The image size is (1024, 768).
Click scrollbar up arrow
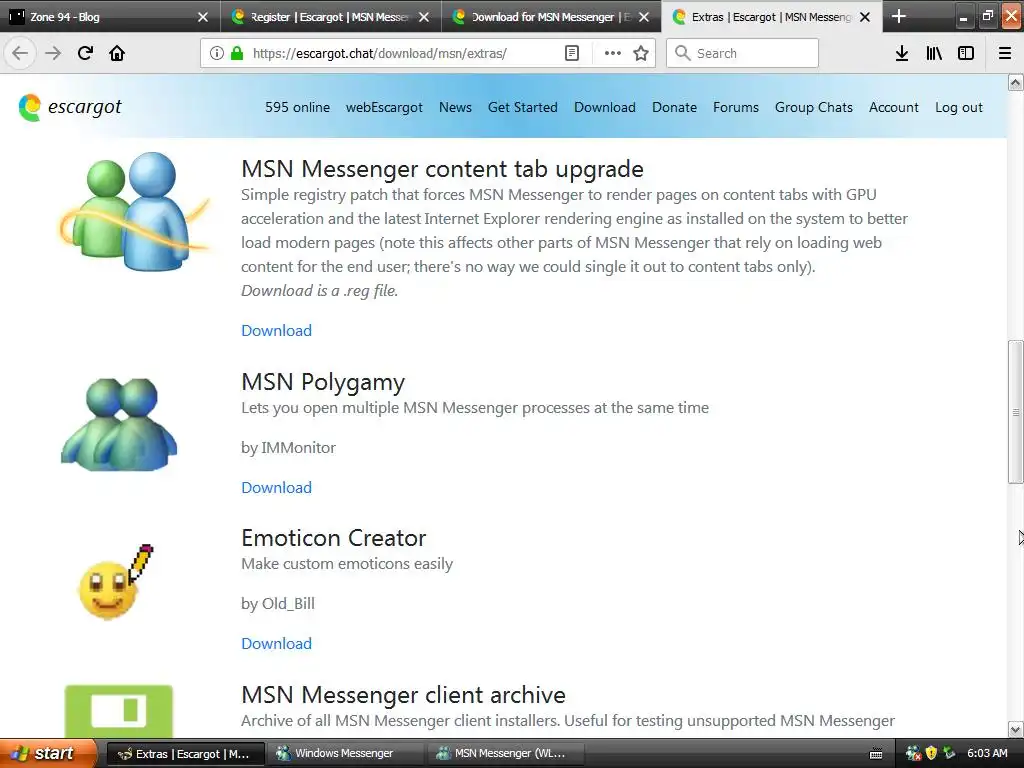1016,82
